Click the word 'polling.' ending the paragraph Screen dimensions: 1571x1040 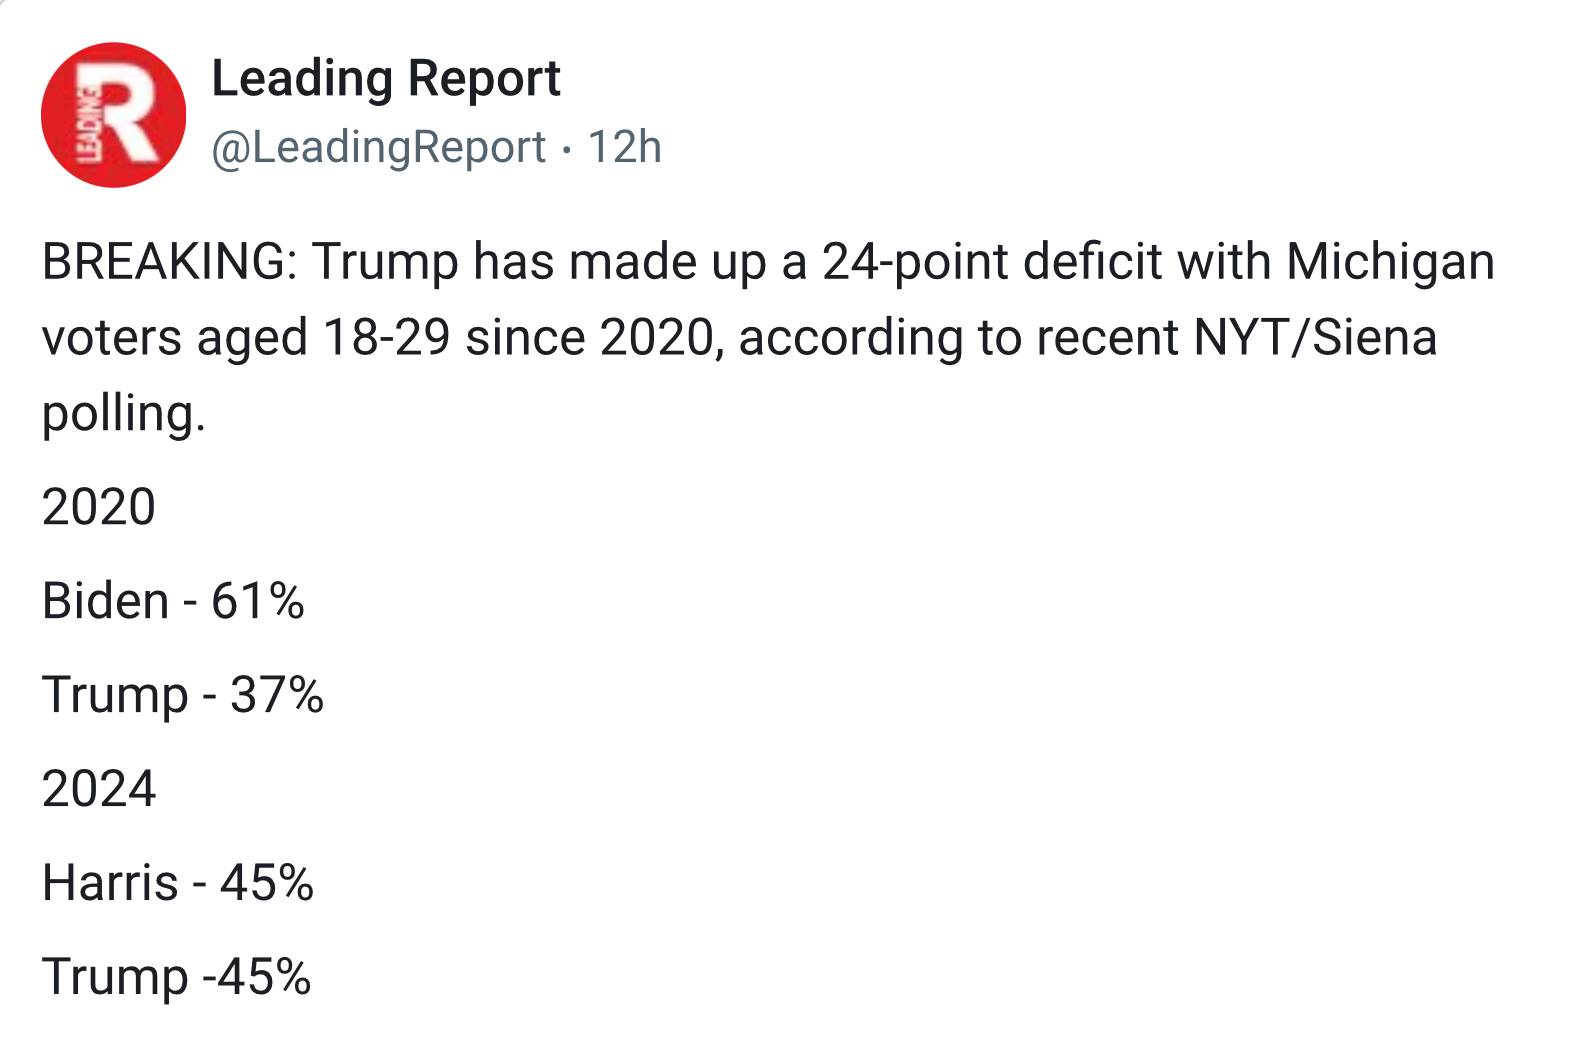coord(124,415)
